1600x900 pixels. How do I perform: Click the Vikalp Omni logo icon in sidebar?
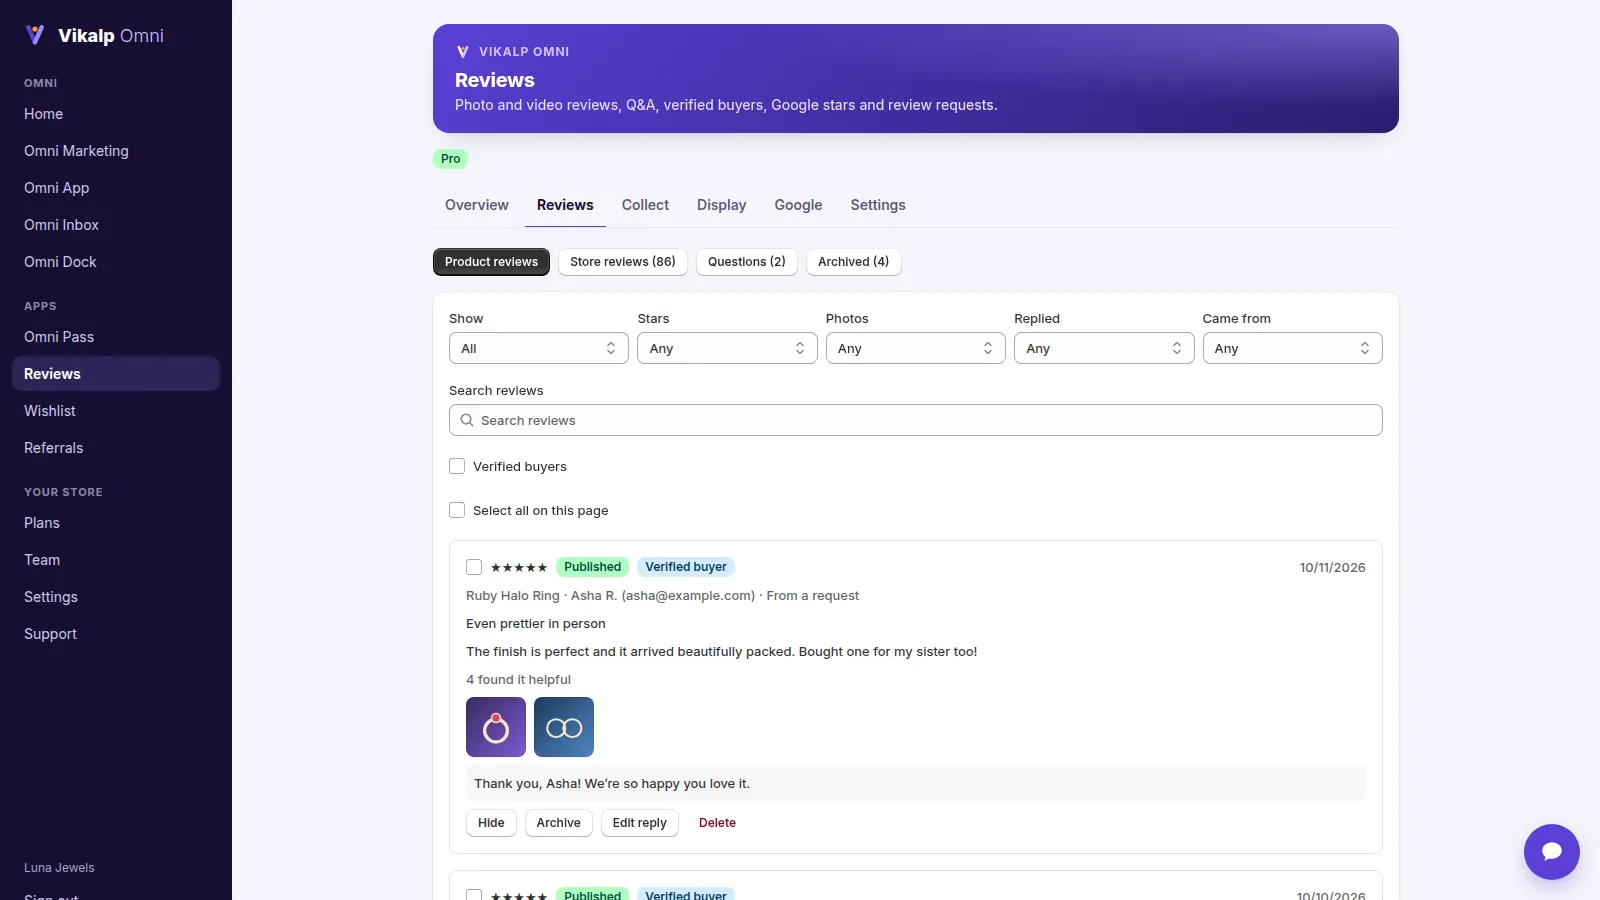(x=35, y=35)
